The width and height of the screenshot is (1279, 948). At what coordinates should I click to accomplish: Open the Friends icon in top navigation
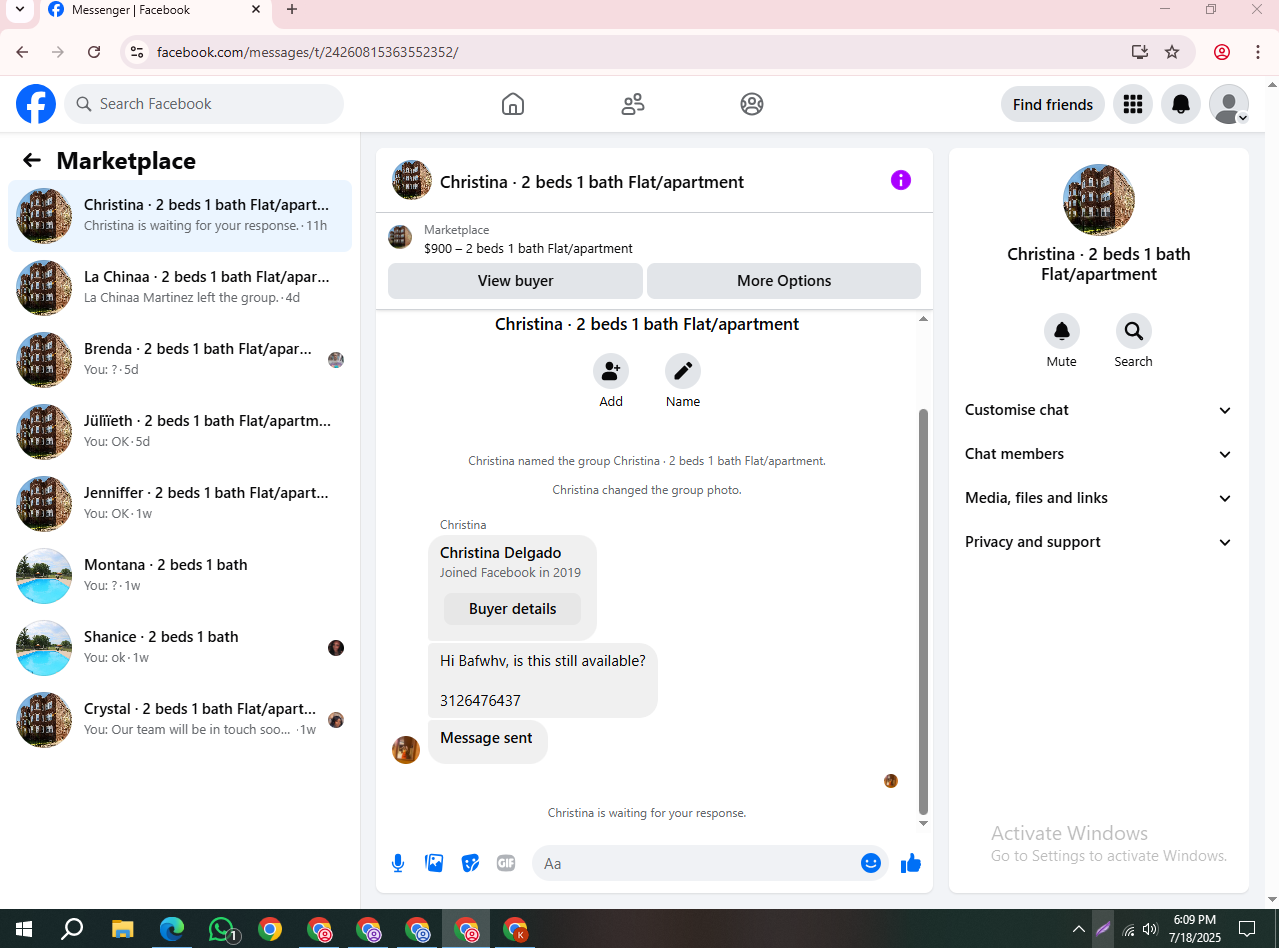(633, 104)
